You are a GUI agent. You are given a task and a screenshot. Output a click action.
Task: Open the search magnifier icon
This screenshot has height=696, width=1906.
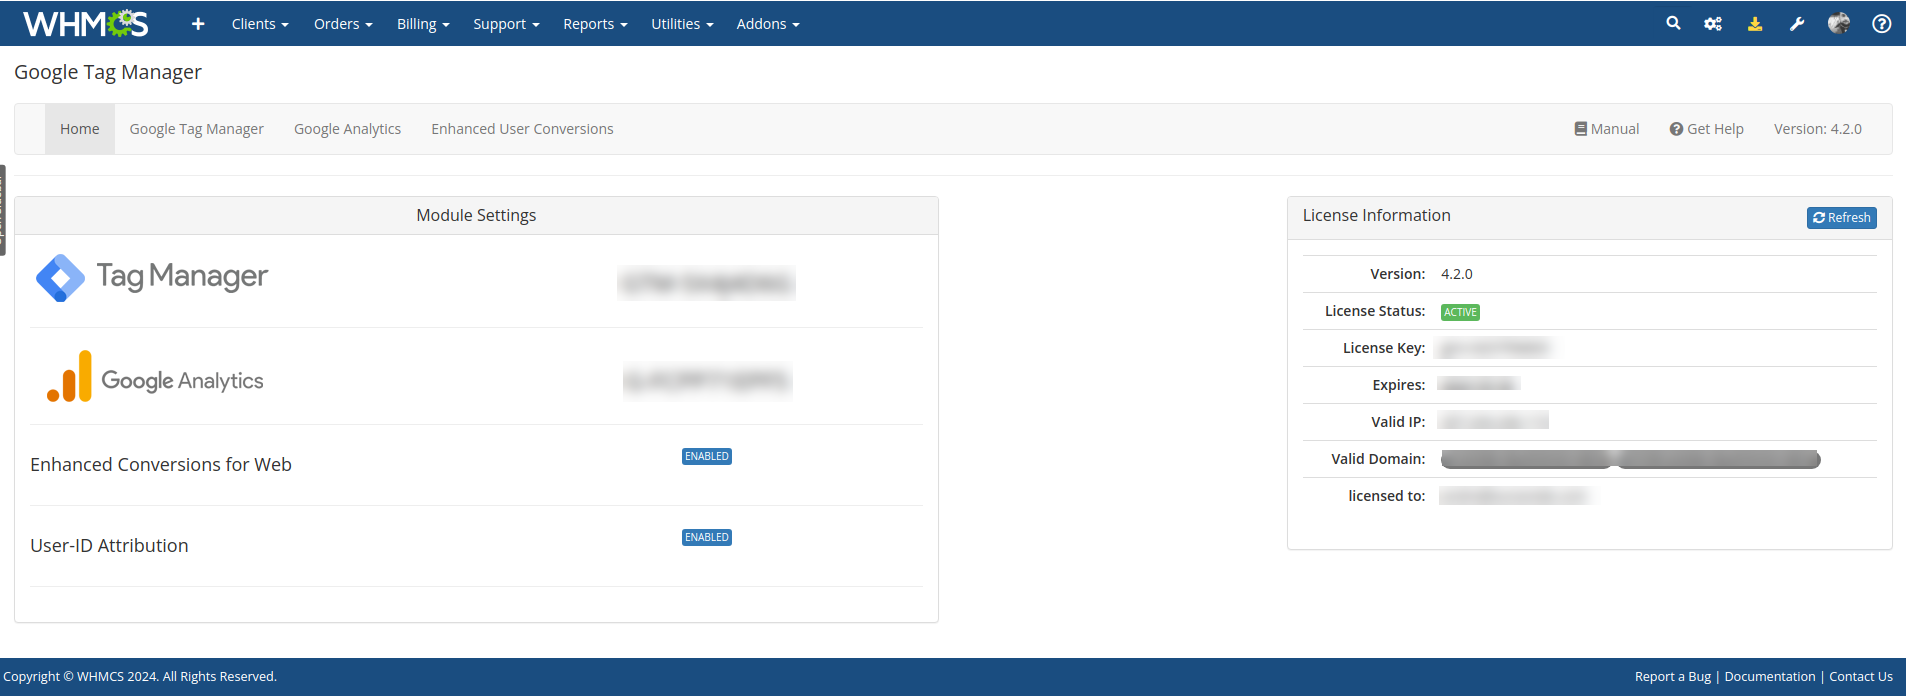tap(1673, 23)
